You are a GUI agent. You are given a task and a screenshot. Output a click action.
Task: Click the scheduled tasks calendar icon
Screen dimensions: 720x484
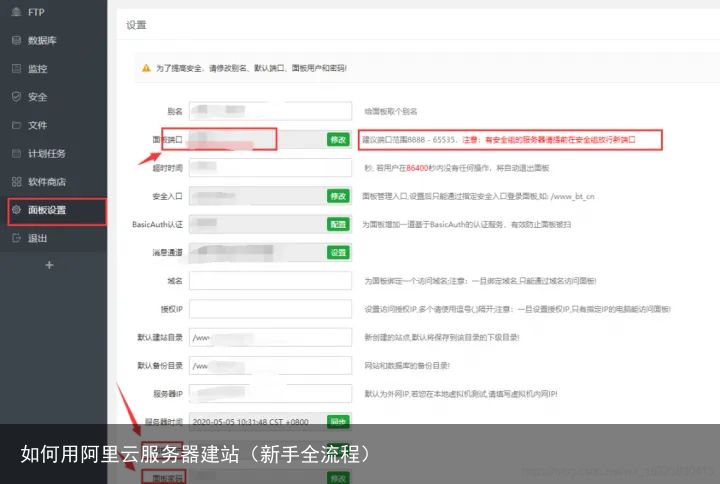pos(17,153)
